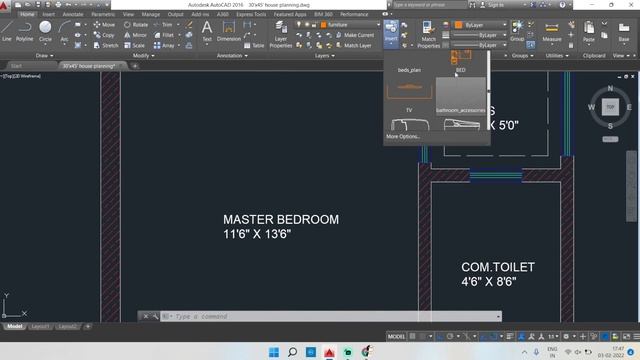The image size is (640, 360).
Task: Switch to the Manage ribbon tab
Action: pos(151,14)
